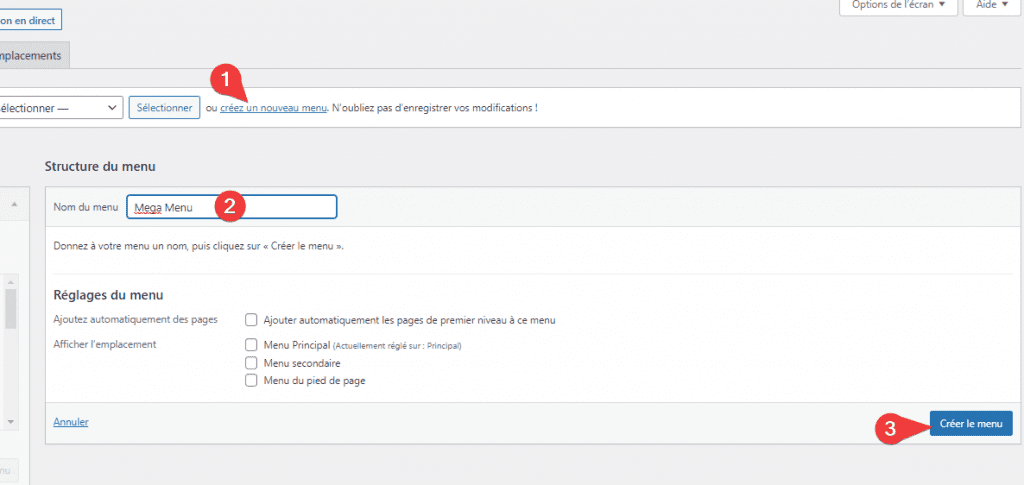Select the "Menu du pied de page" checkbox

pyautogui.click(x=252, y=381)
